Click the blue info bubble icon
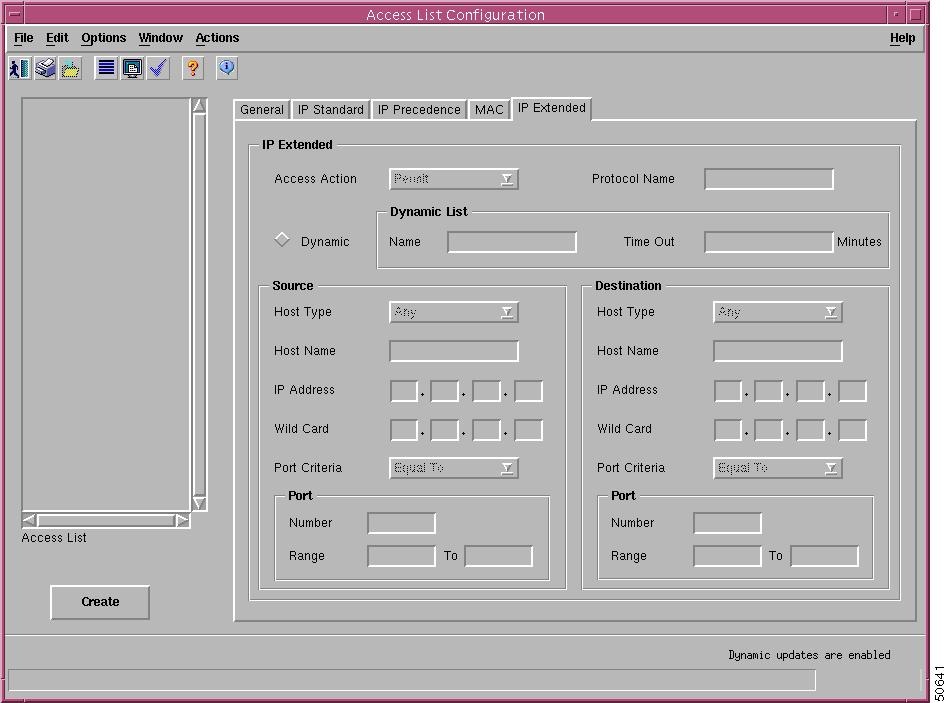The width and height of the screenshot is (946, 703). 227,68
